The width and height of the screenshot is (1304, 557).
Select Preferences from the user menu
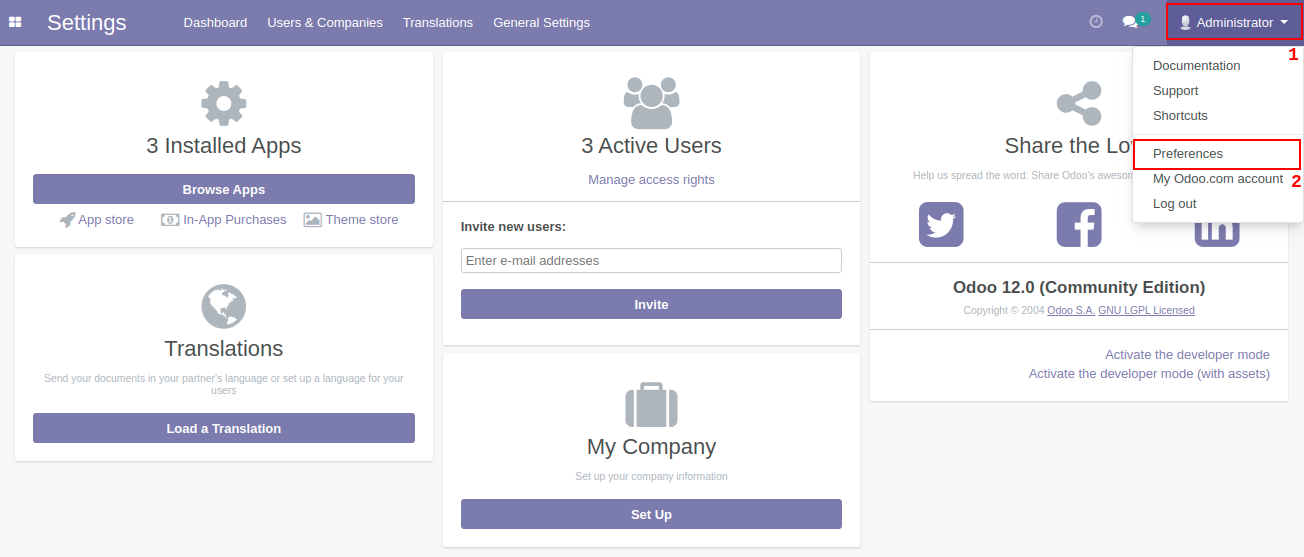click(1188, 154)
